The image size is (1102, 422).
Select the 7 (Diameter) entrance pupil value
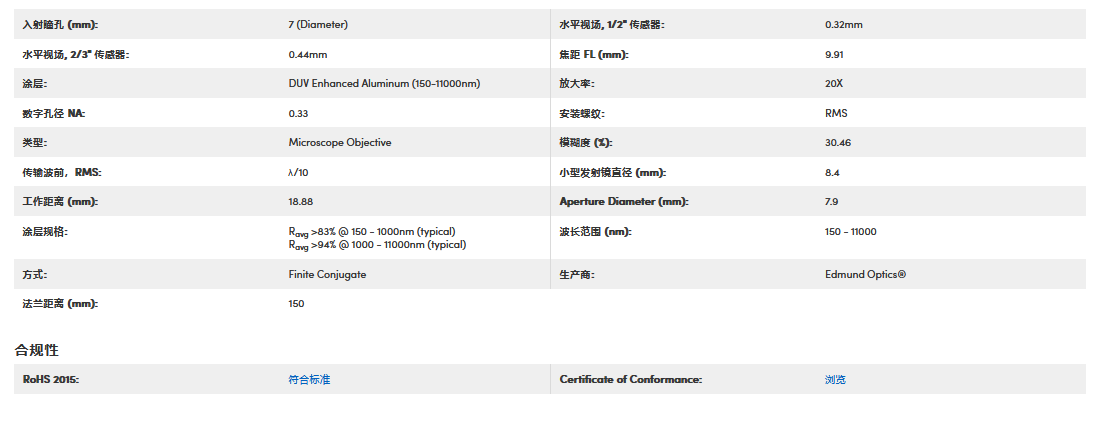(x=318, y=25)
